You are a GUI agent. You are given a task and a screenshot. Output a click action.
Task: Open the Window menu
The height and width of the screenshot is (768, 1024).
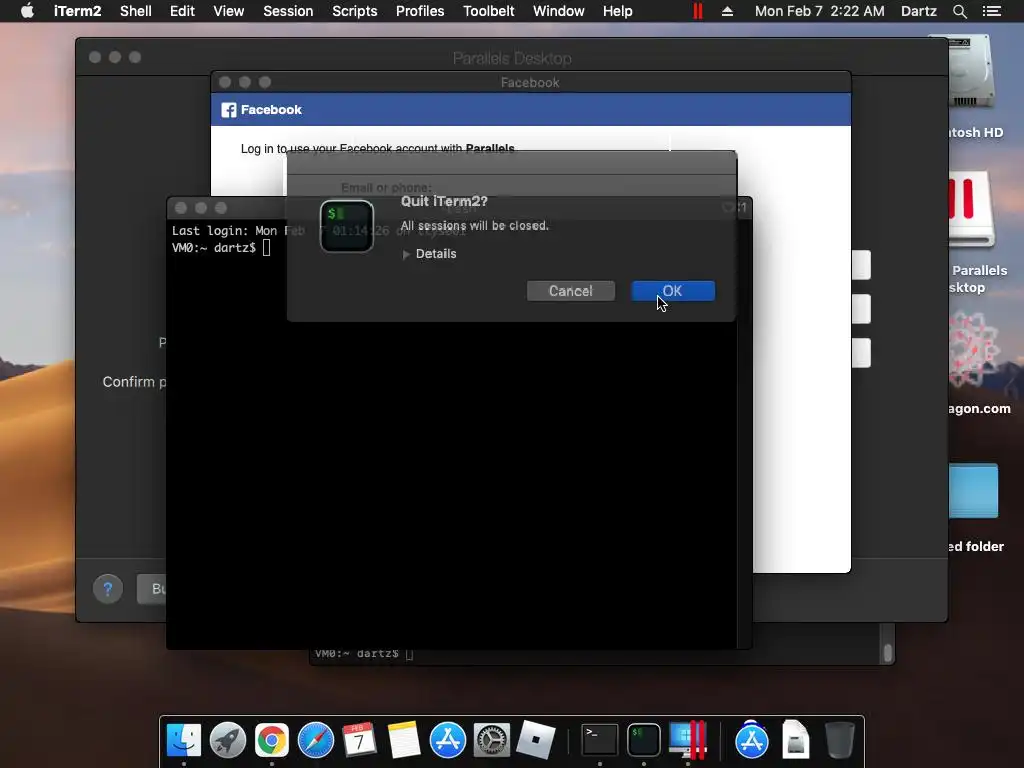tap(558, 11)
